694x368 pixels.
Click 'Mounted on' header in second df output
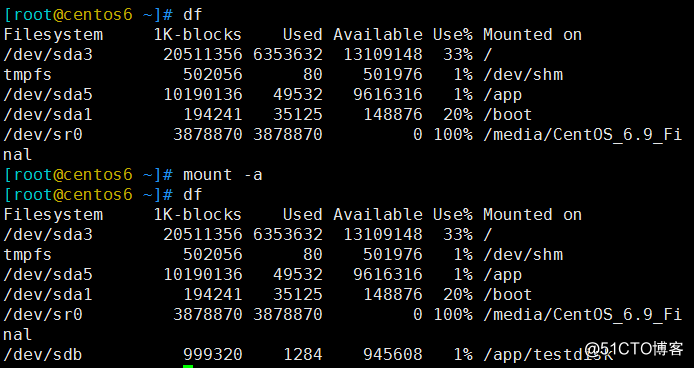tap(532, 215)
